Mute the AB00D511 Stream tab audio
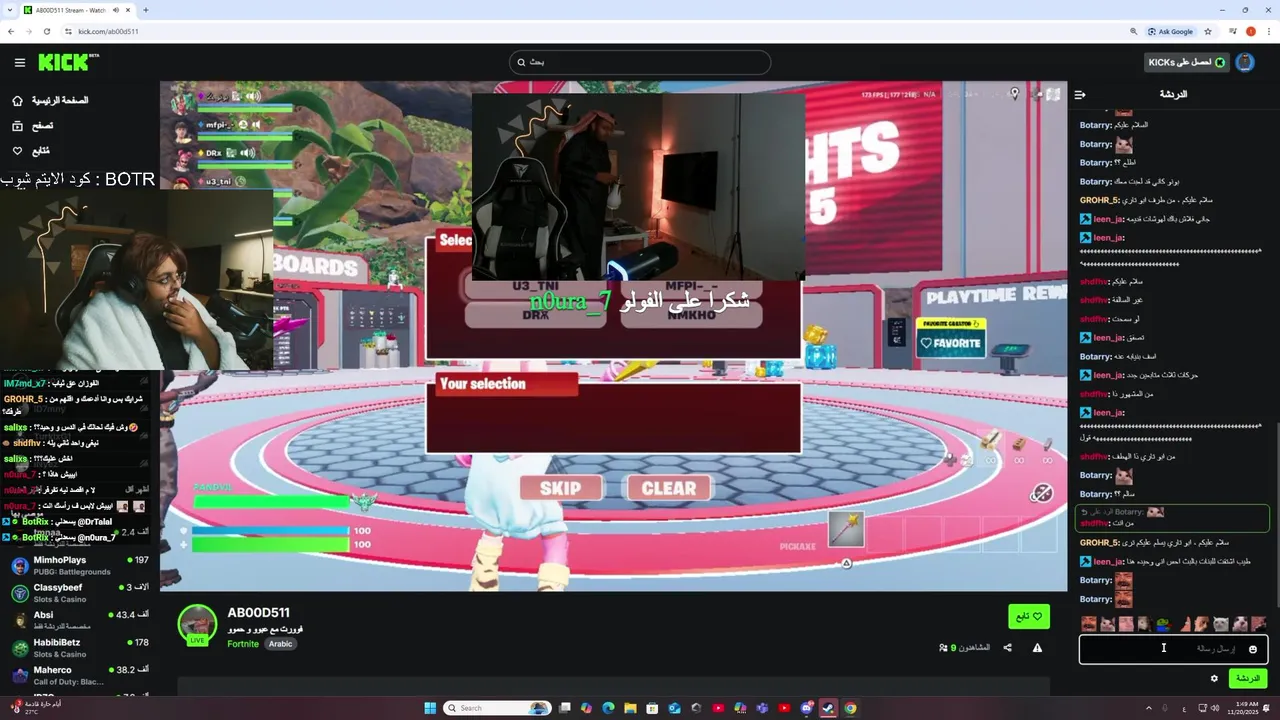The width and height of the screenshot is (1280, 720). 116,10
